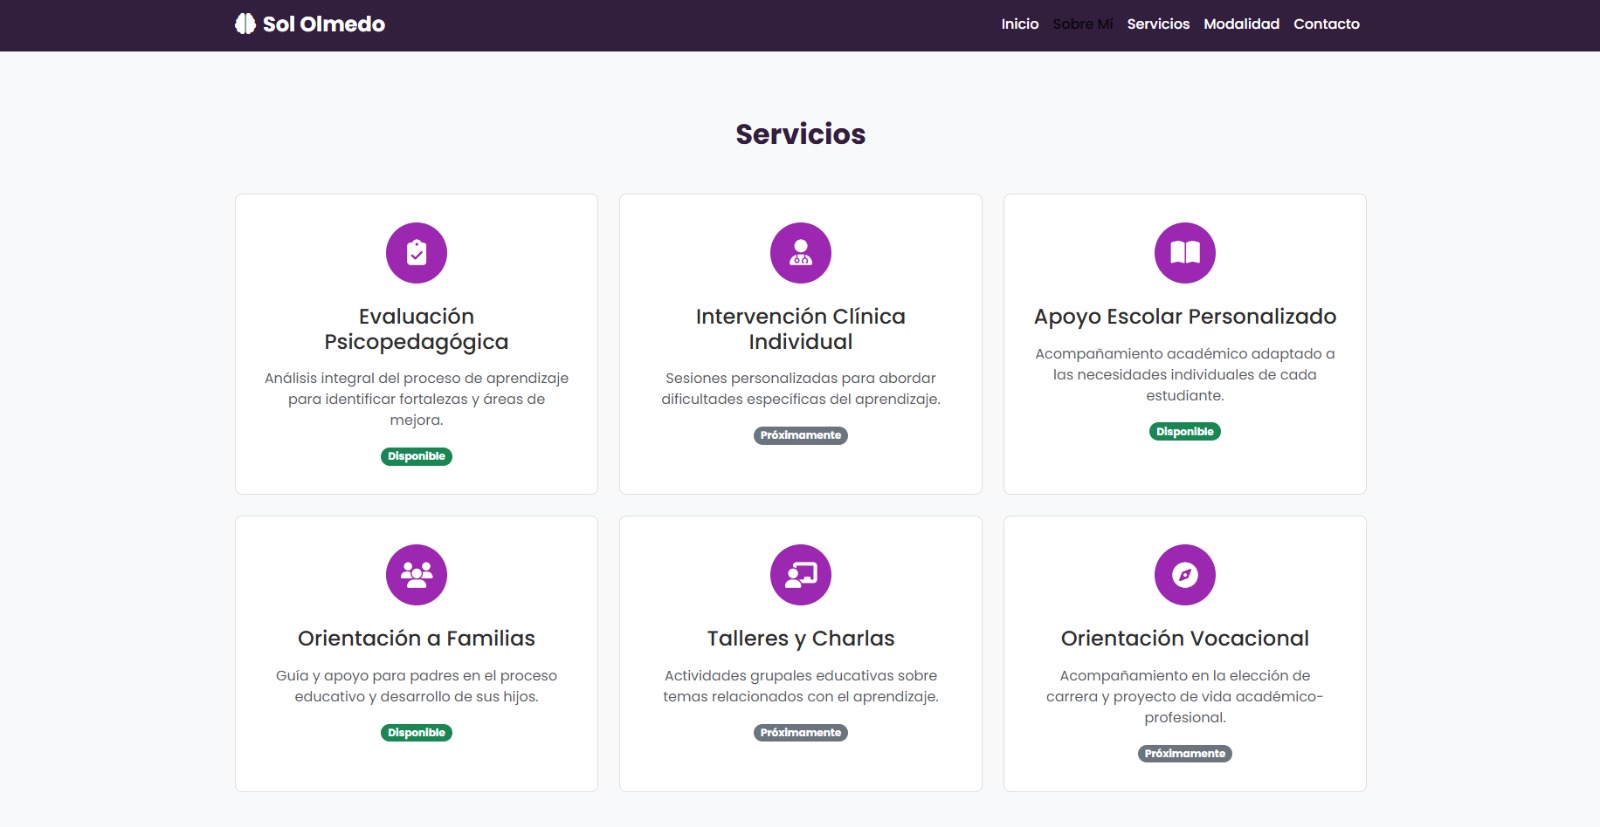The height and width of the screenshot is (827, 1600).
Task: Click the Orientación a Familias people icon
Action: click(x=416, y=575)
